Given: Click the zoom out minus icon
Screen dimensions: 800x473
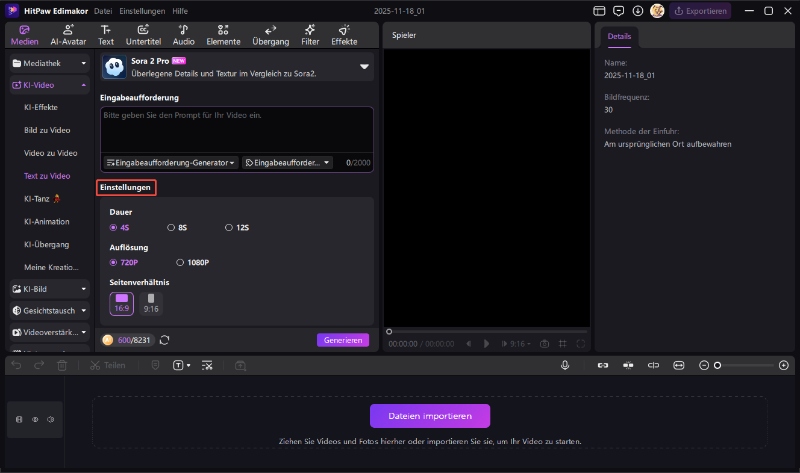Looking at the screenshot, I should click(704, 365).
